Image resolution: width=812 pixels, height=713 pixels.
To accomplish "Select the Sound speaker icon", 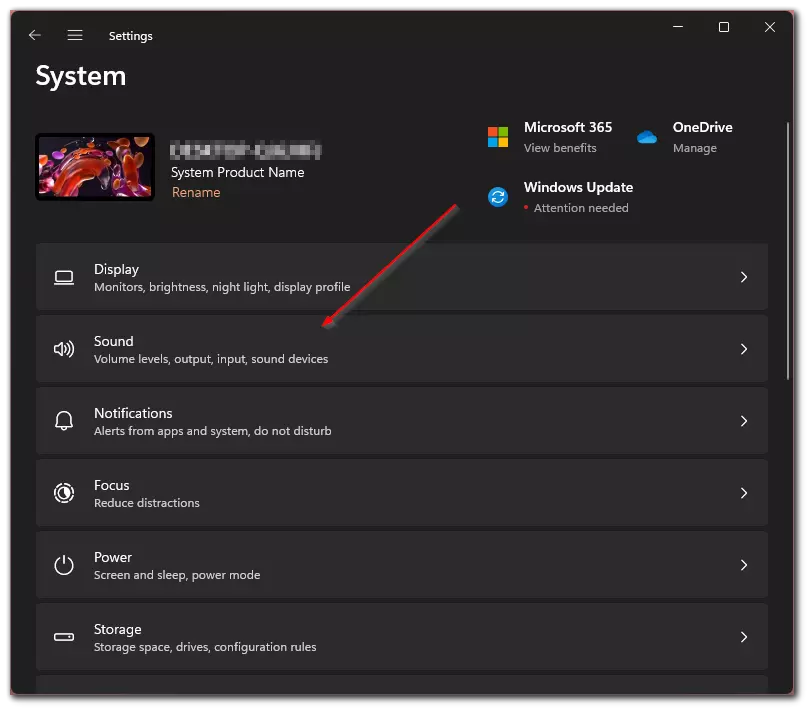I will tap(64, 349).
